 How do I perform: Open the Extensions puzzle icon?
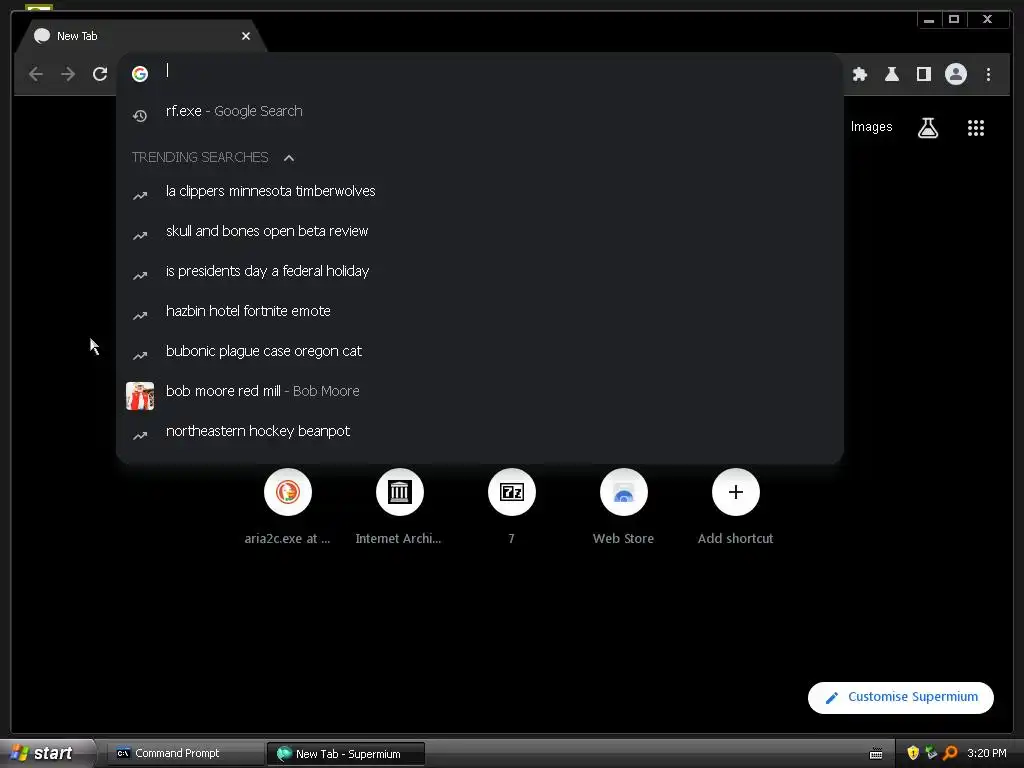(860, 74)
